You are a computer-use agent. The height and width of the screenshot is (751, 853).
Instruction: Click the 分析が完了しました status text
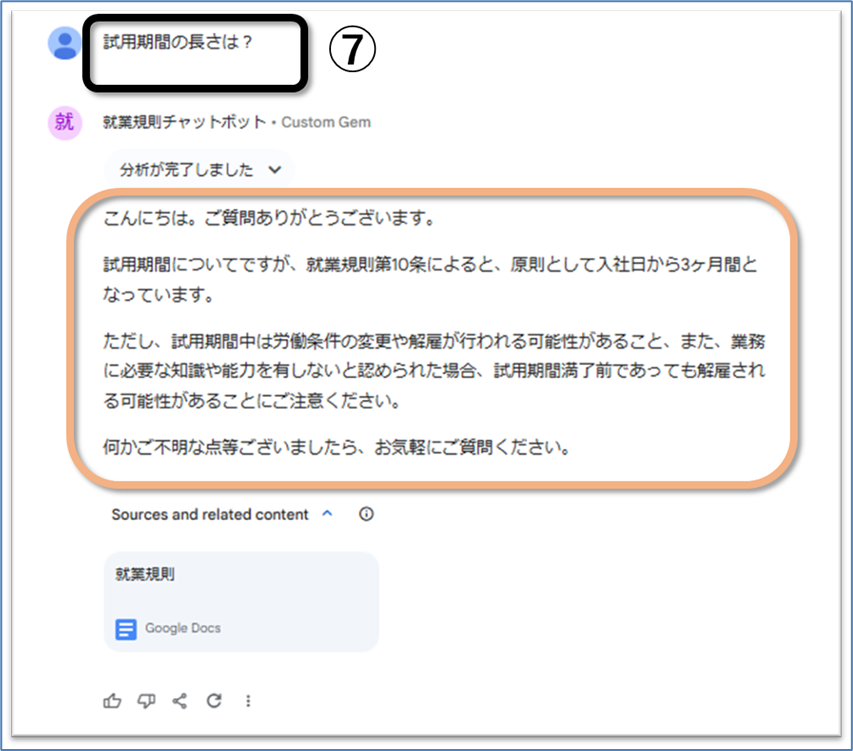click(x=186, y=170)
